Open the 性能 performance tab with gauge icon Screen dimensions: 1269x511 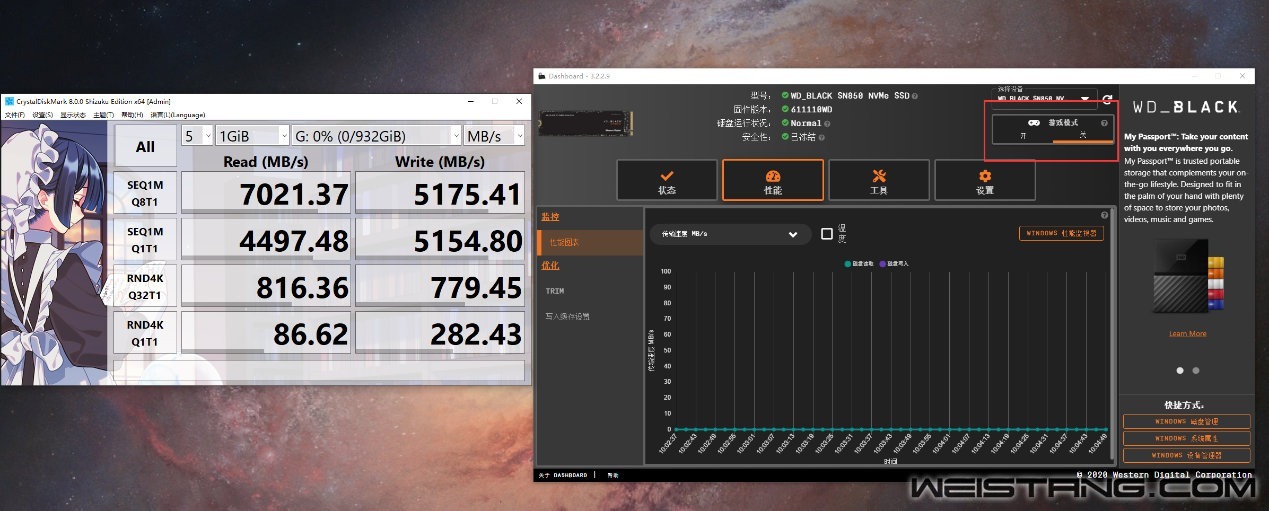(x=773, y=180)
